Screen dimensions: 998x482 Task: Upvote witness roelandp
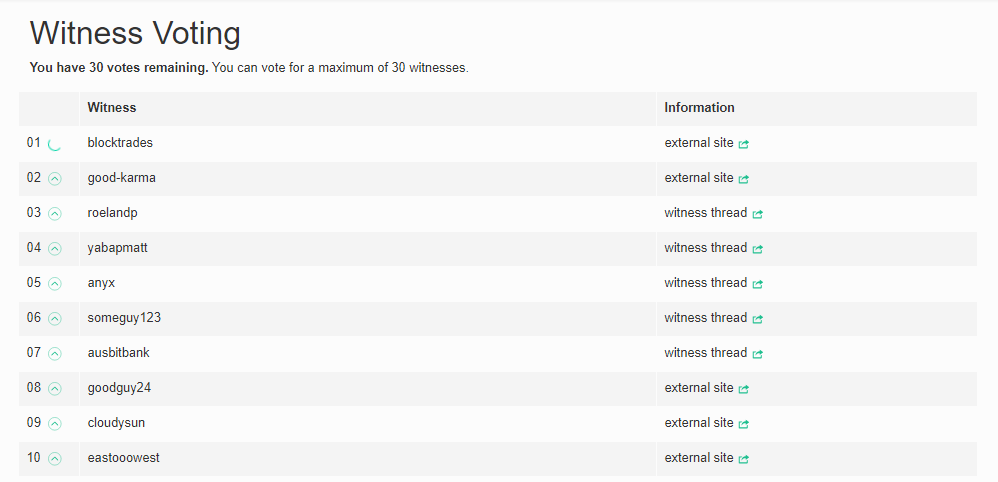(x=55, y=214)
